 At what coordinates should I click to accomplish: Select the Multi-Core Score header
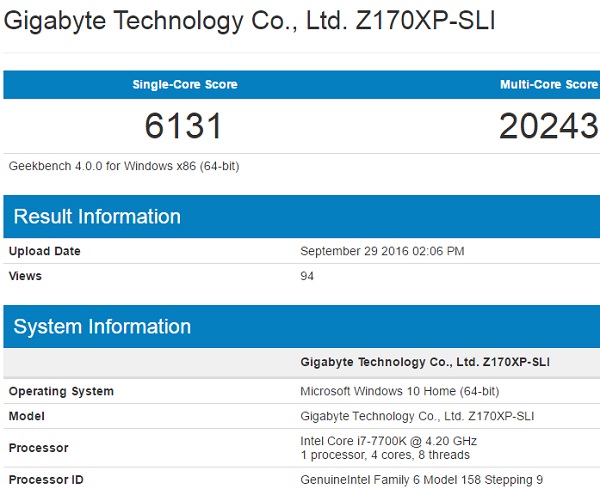pyautogui.click(x=549, y=84)
